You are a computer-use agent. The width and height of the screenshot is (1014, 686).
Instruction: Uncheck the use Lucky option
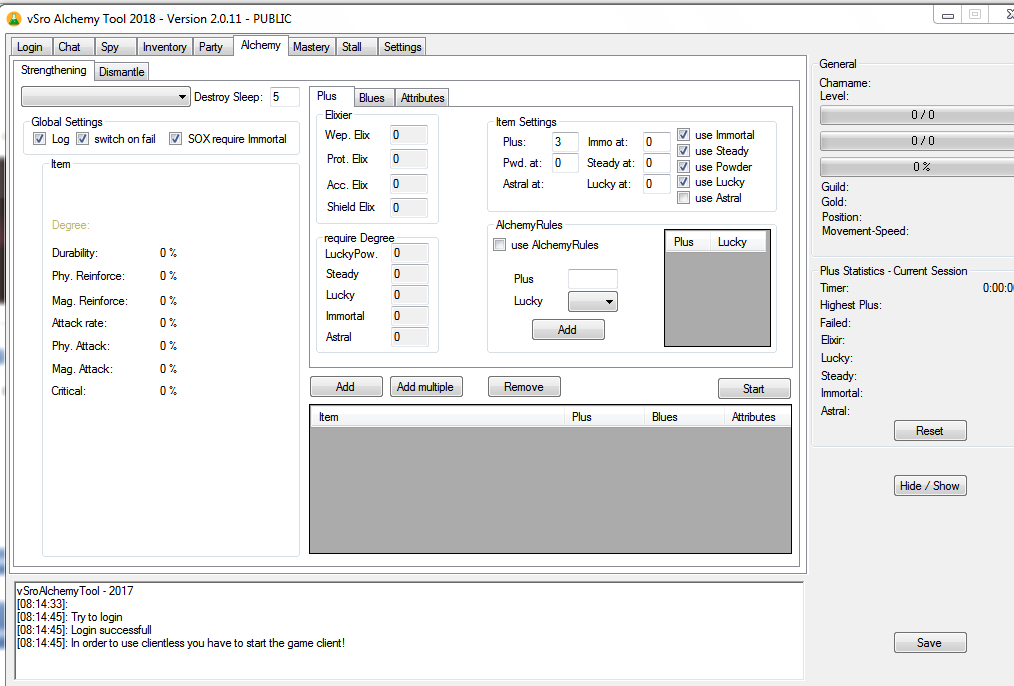[684, 182]
